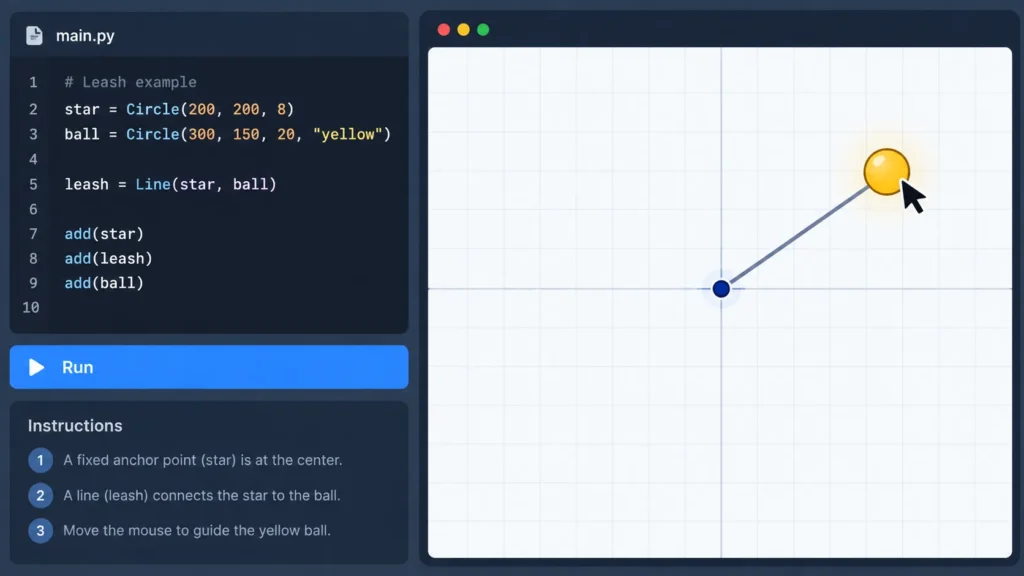
Task: Click the yellow ball on the canvas
Action: 886,172
